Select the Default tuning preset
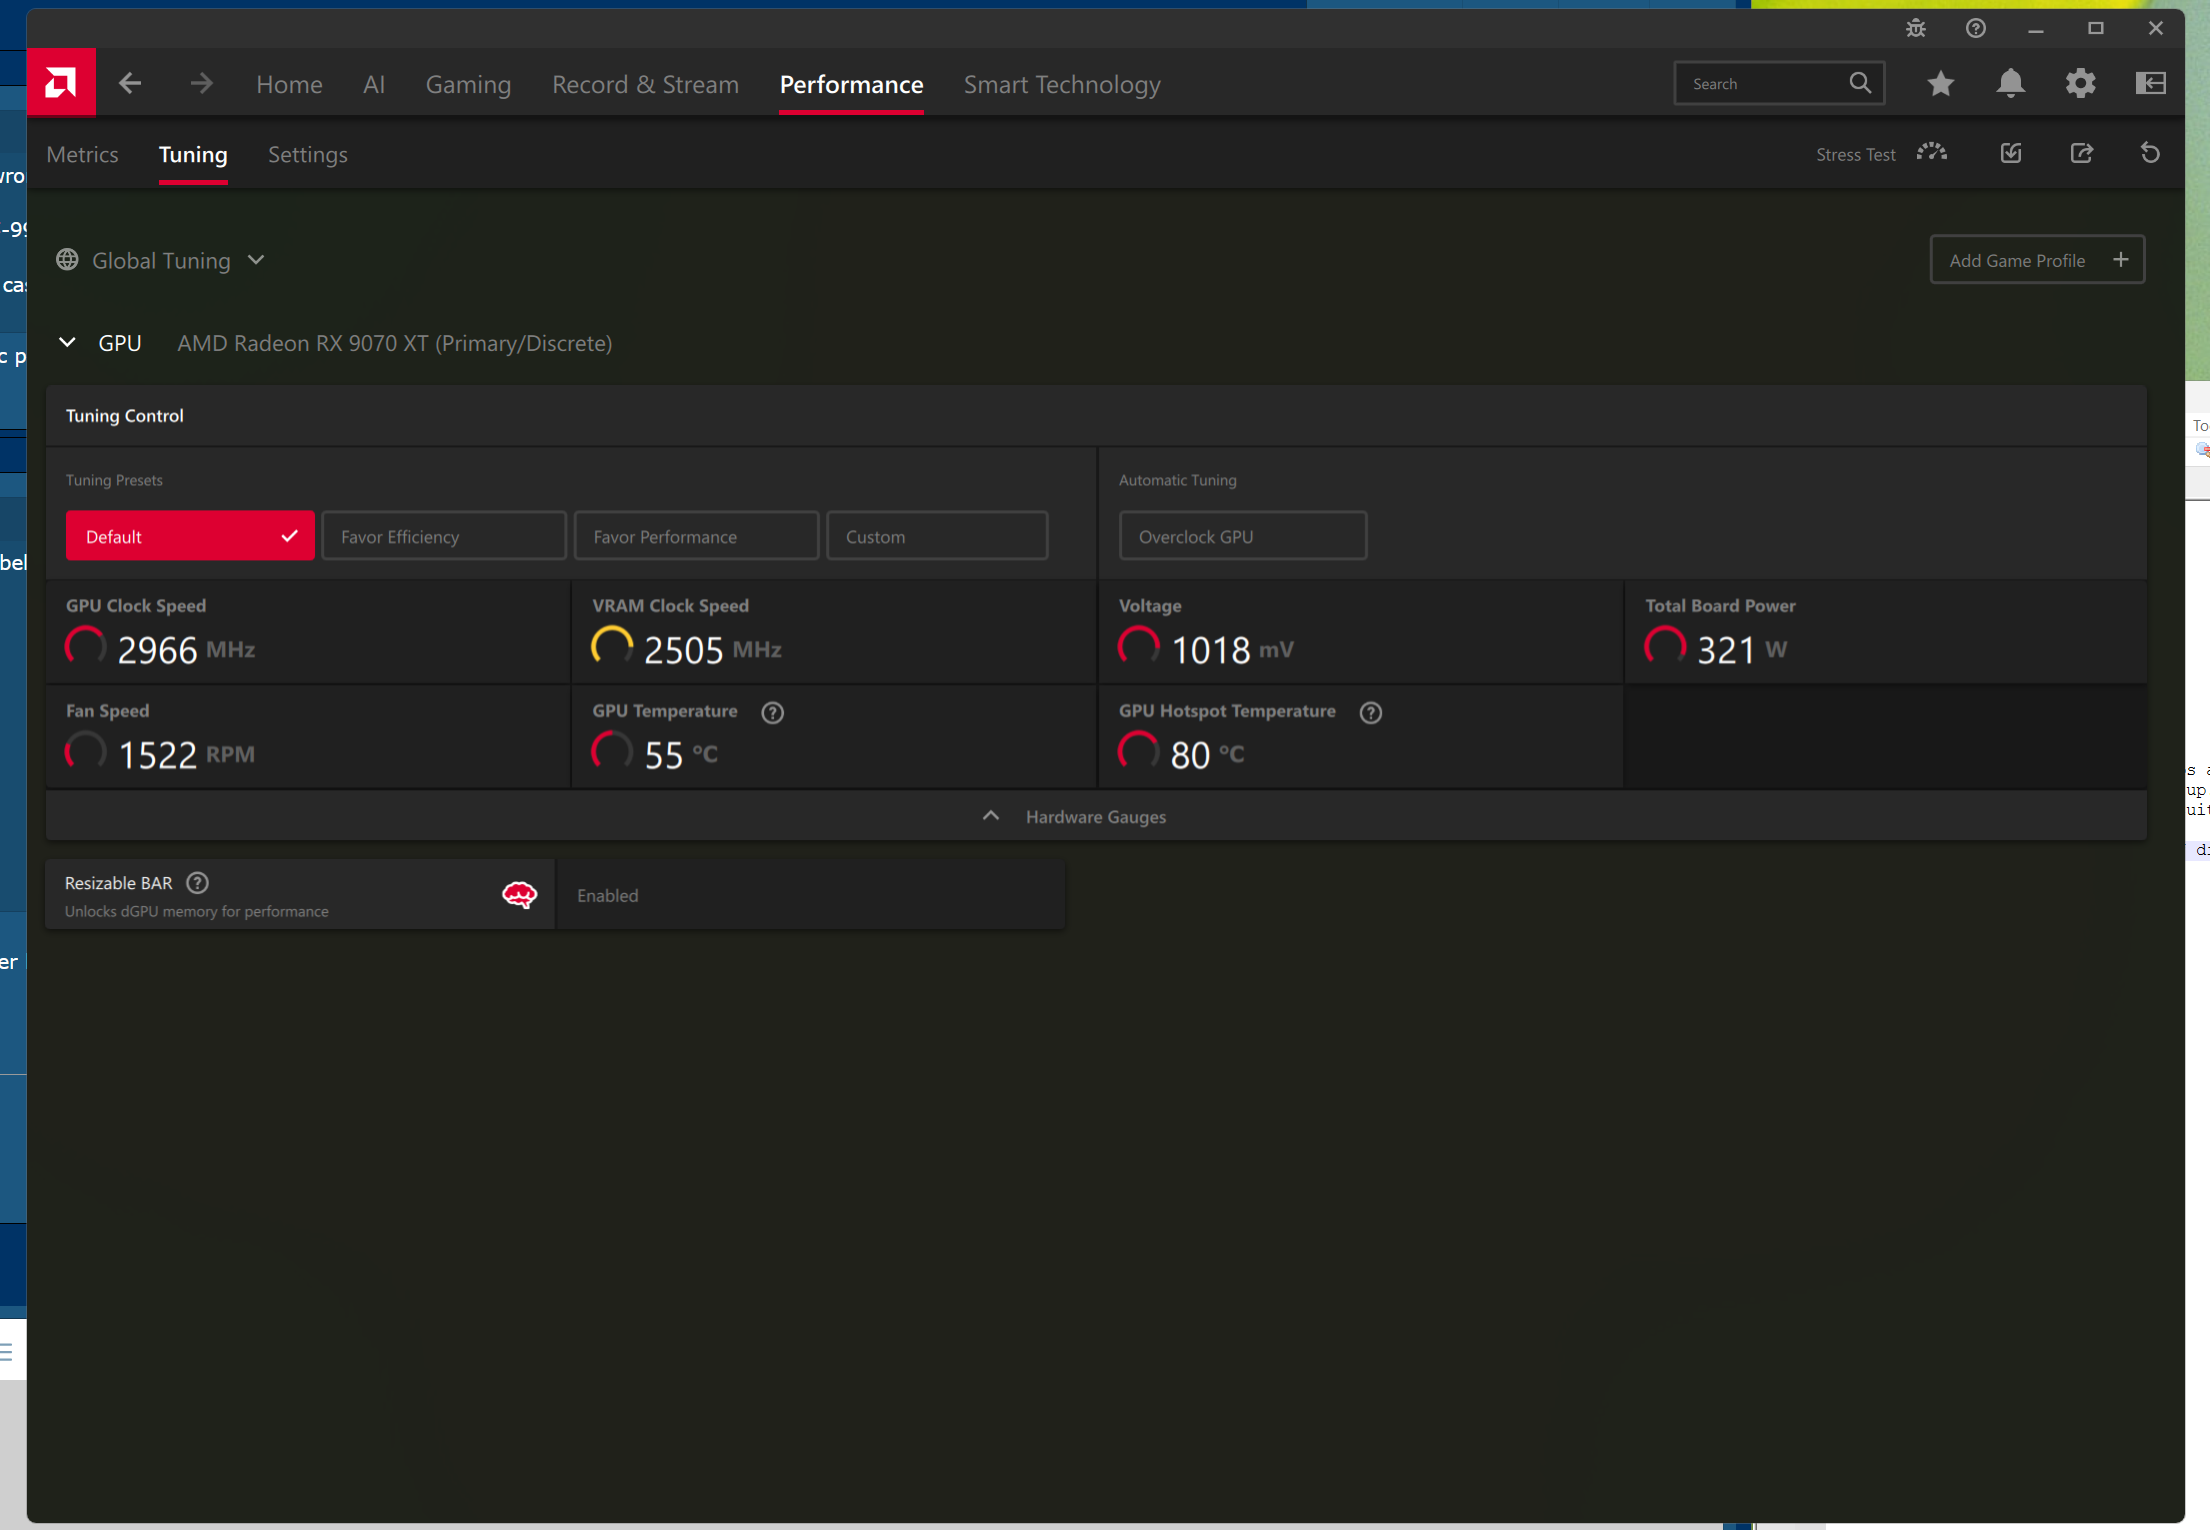2210x1530 pixels. point(190,536)
